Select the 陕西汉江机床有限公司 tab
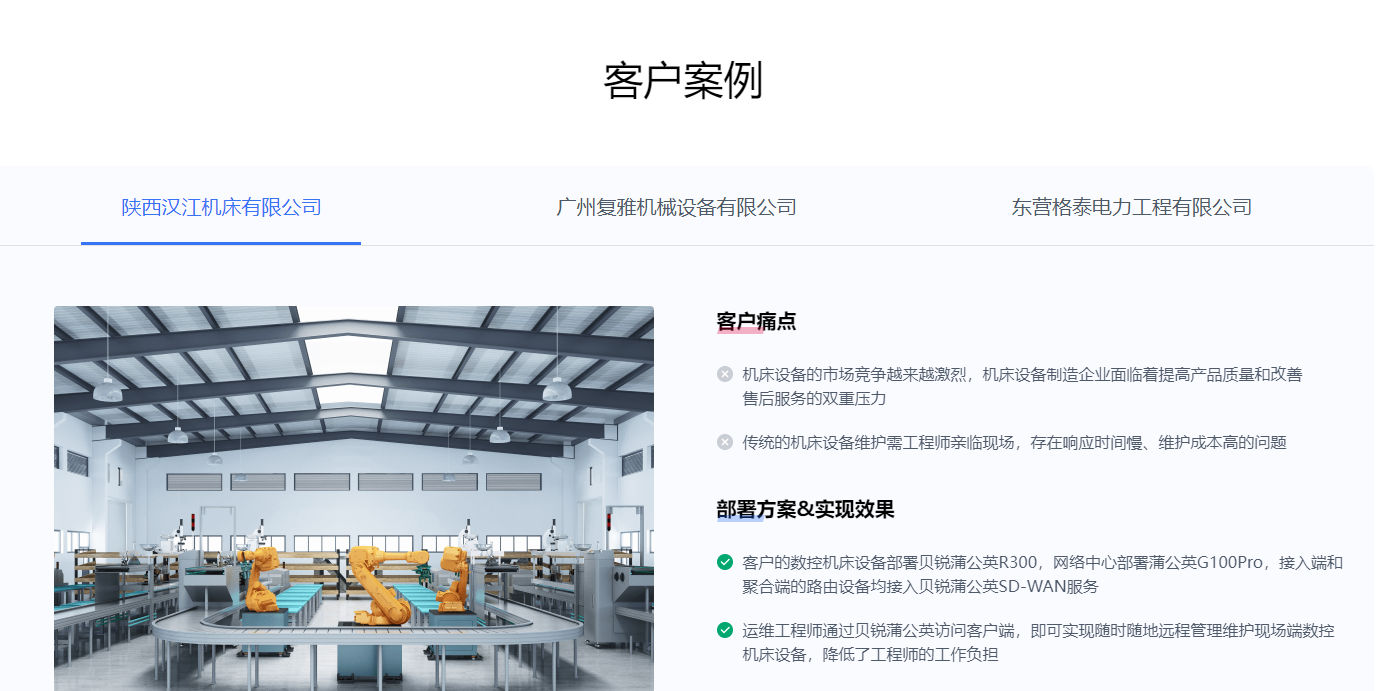Screen dimensions: 1384x691 click(x=221, y=207)
